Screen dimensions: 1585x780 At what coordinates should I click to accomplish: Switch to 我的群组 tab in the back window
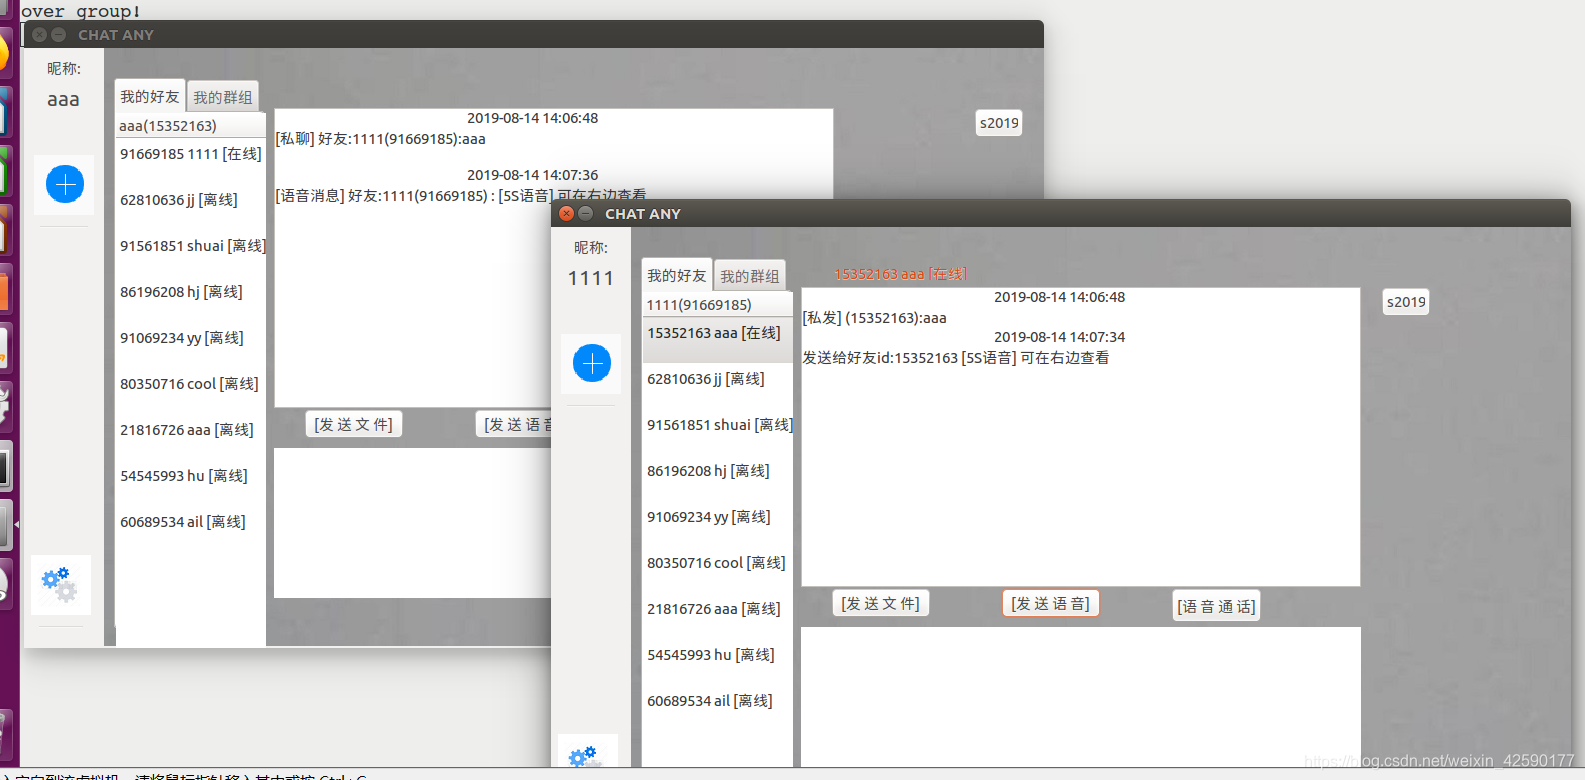click(x=223, y=97)
